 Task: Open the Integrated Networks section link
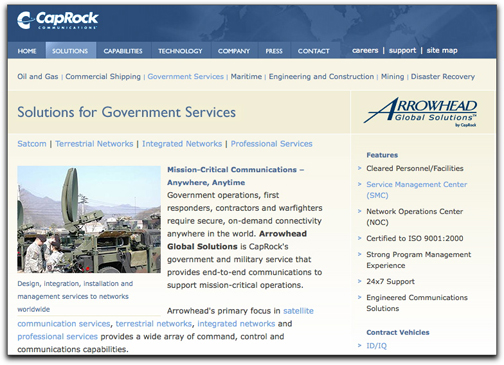tap(182, 144)
